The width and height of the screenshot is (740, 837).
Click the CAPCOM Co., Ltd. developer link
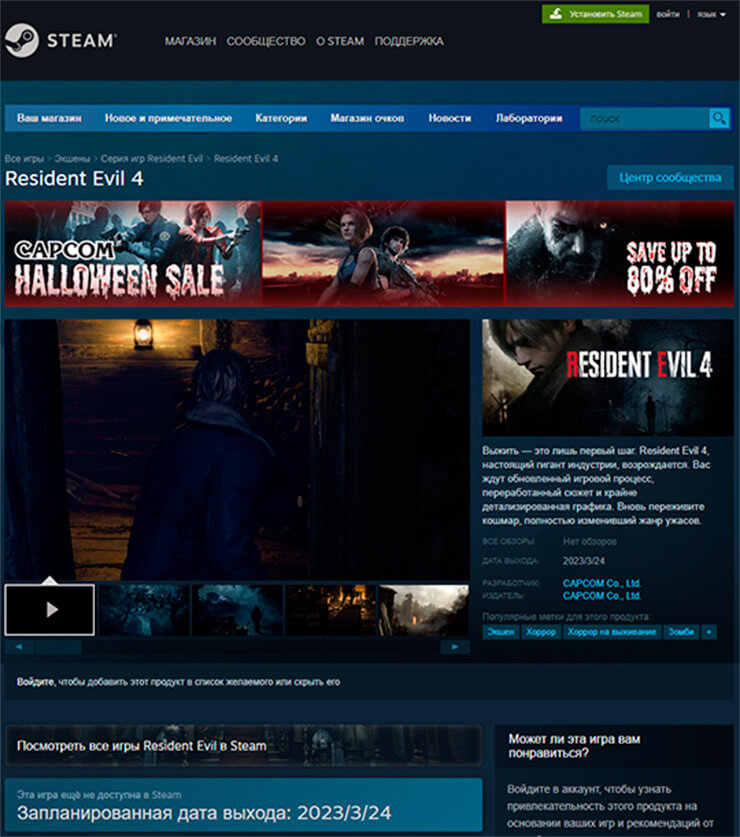coord(602,583)
